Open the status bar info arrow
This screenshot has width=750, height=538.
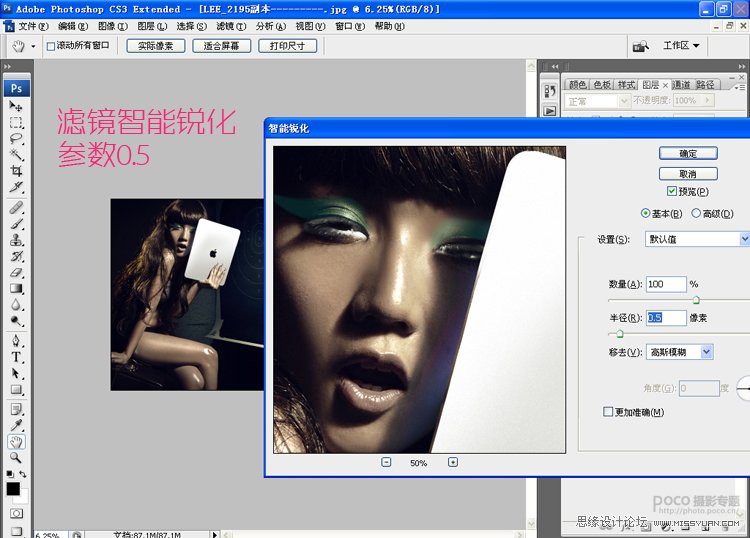(214, 534)
